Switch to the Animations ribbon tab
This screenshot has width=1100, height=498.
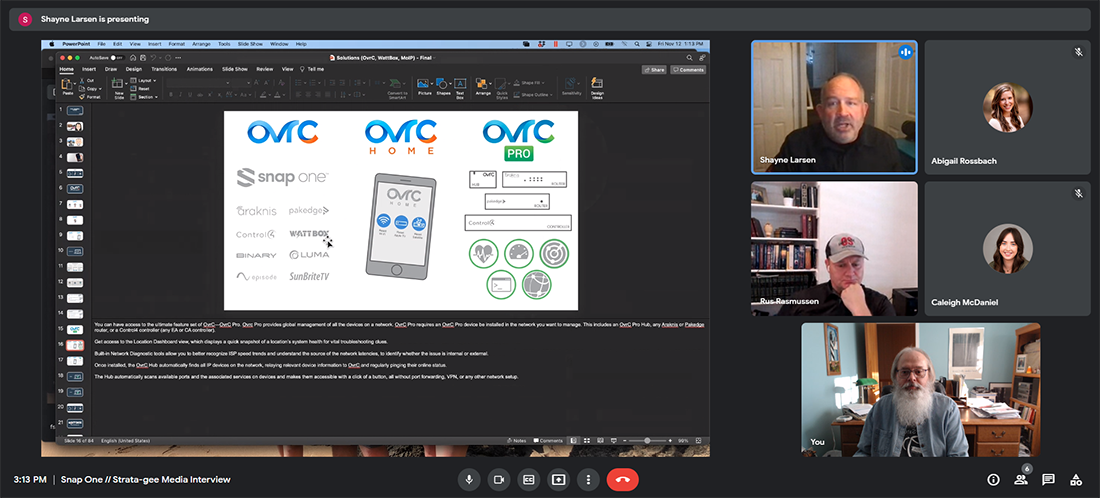tap(199, 69)
